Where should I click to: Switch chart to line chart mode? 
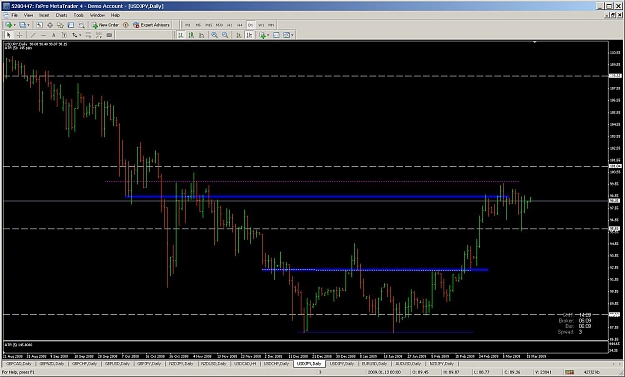click(202, 35)
